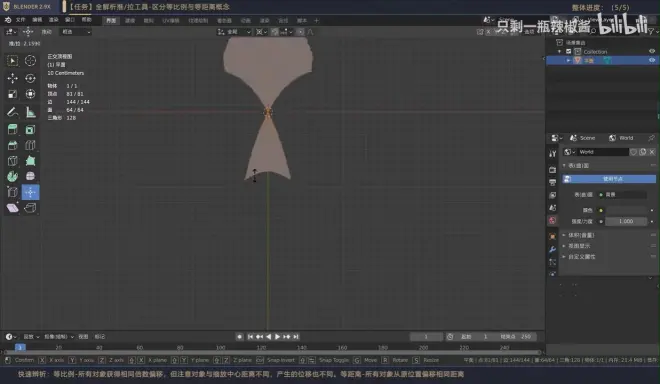
Task: Select the Select Box tool
Action: [13, 61]
